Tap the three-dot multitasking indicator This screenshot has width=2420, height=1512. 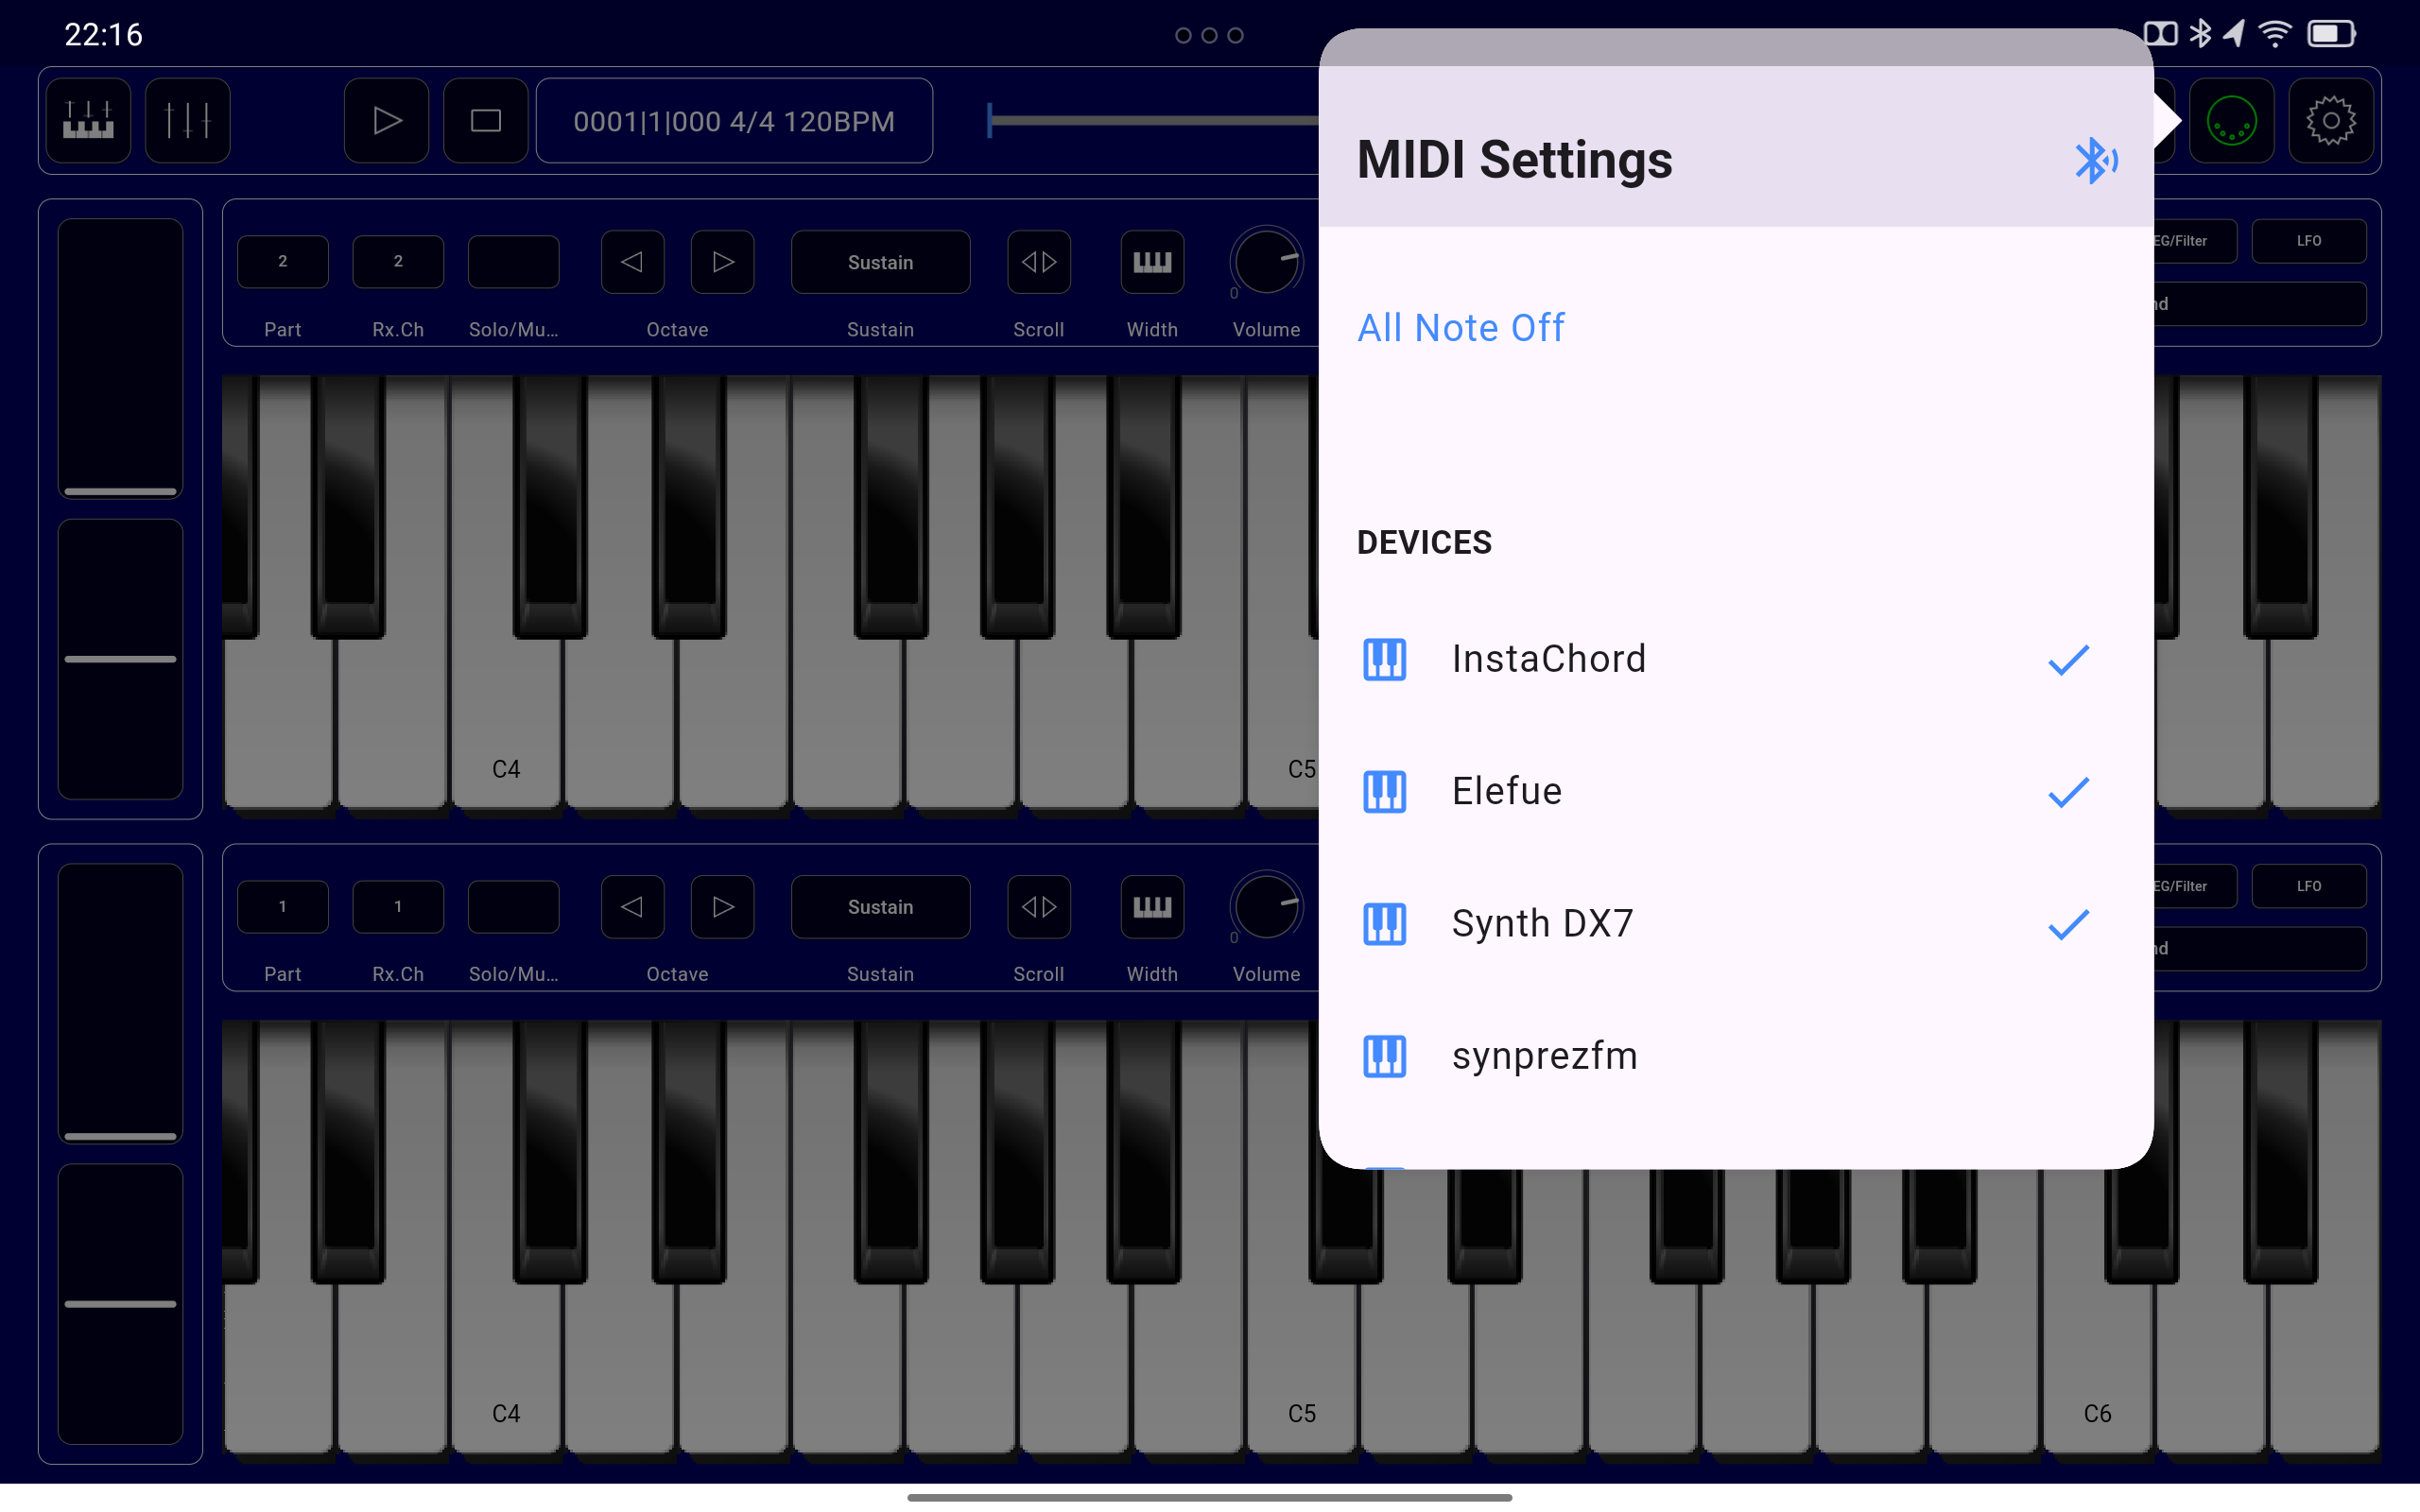[1209, 35]
